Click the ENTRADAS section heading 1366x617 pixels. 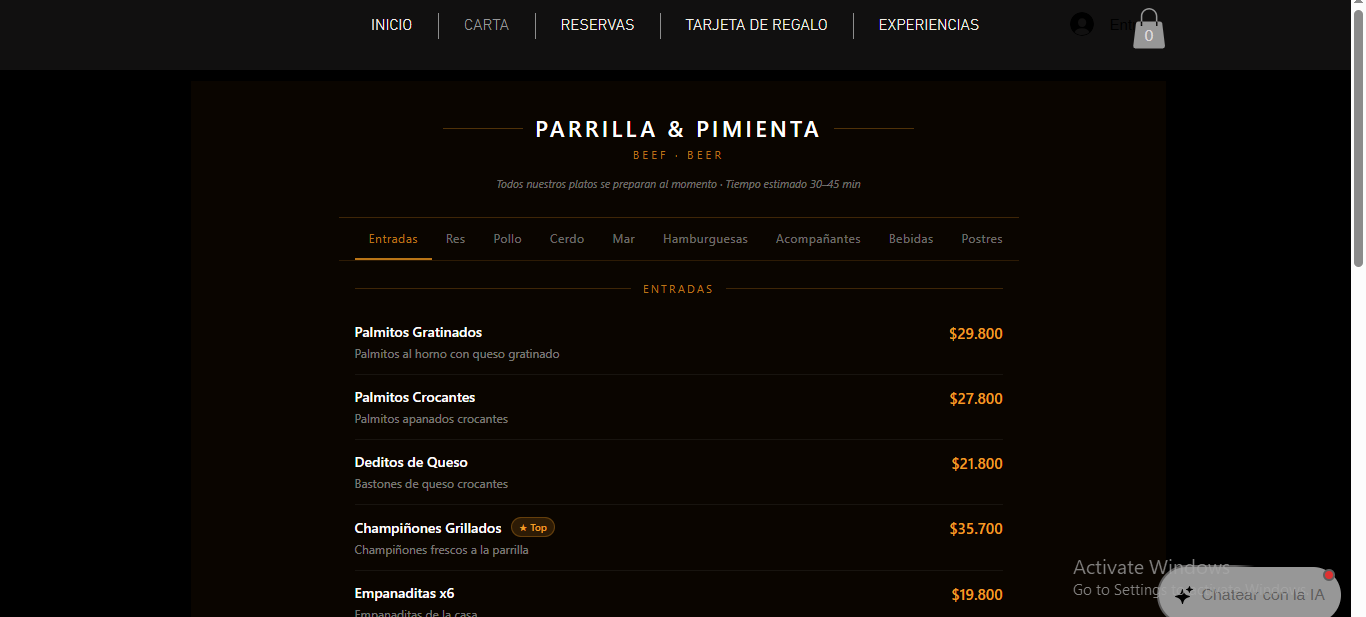click(678, 289)
